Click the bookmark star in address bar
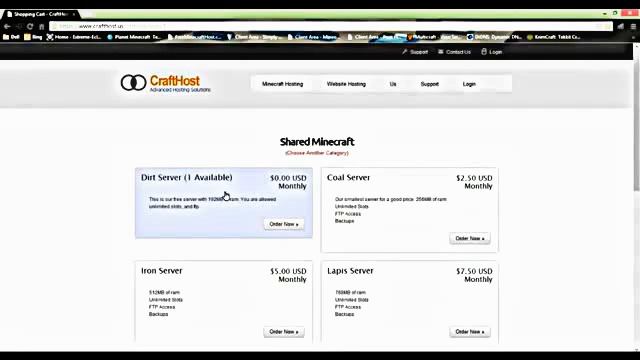Image resolution: width=640 pixels, height=360 pixels. pyautogui.click(x=608, y=26)
